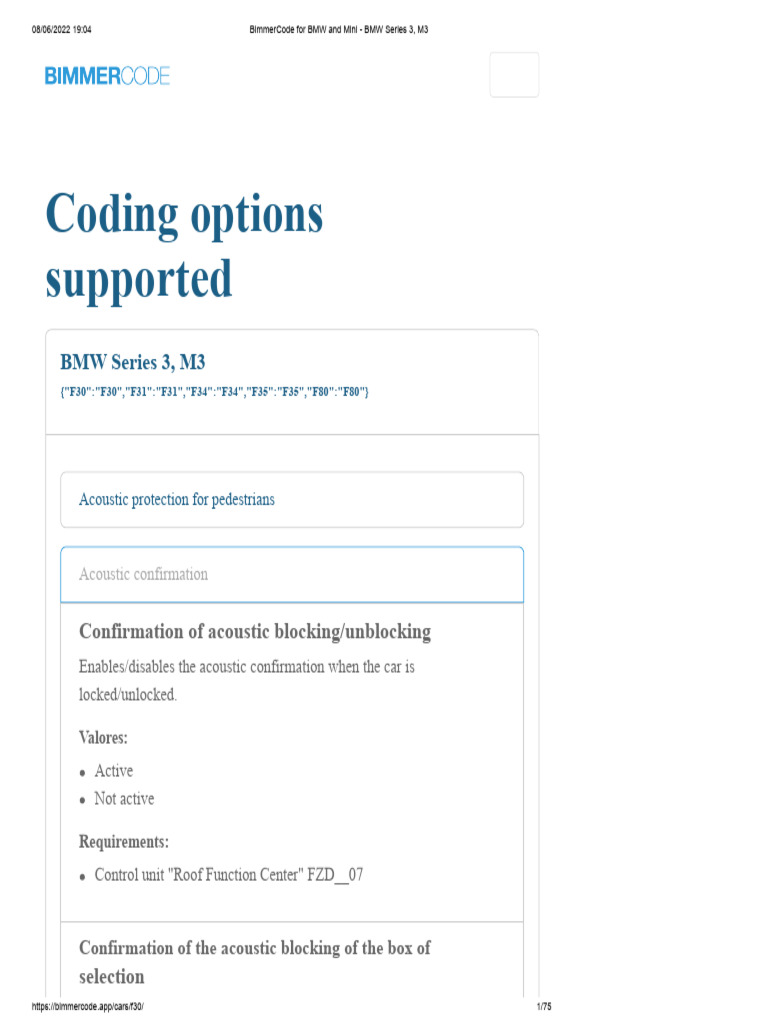The image size is (768, 1024).
Task: Click the Coding options supported heading
Action: pos(184,246)
